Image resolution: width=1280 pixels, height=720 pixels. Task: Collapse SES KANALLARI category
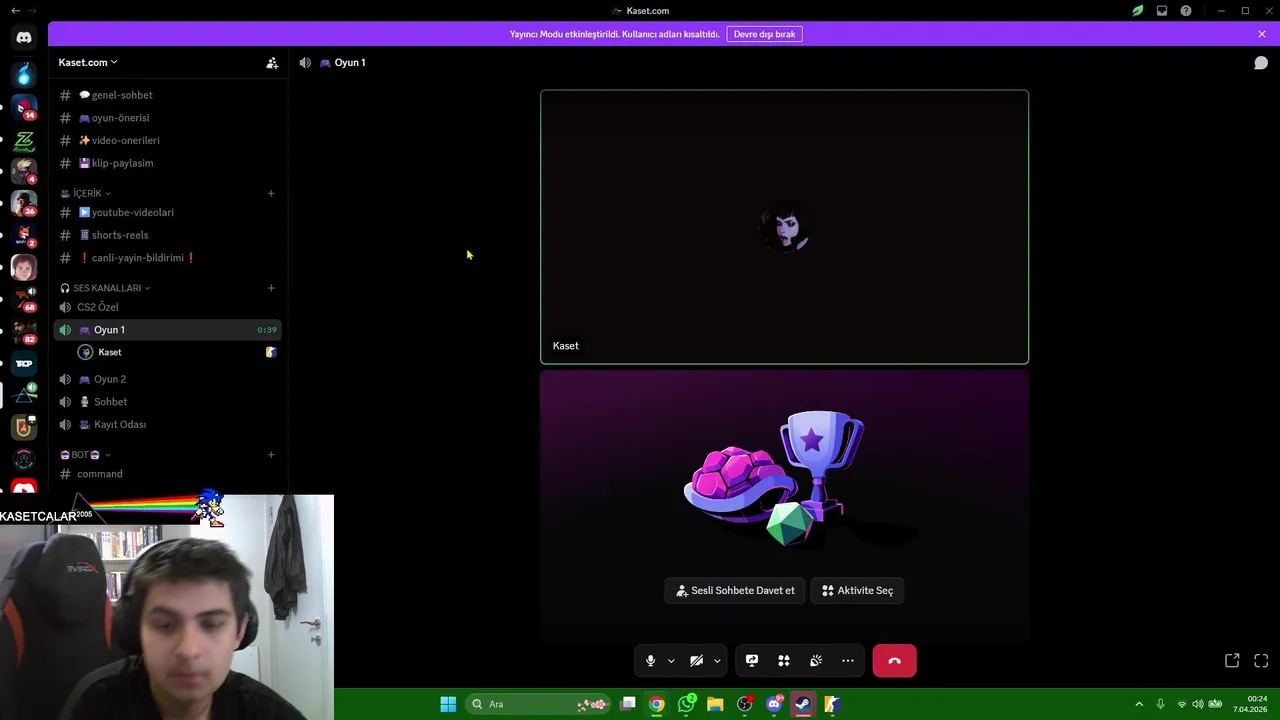105,288
